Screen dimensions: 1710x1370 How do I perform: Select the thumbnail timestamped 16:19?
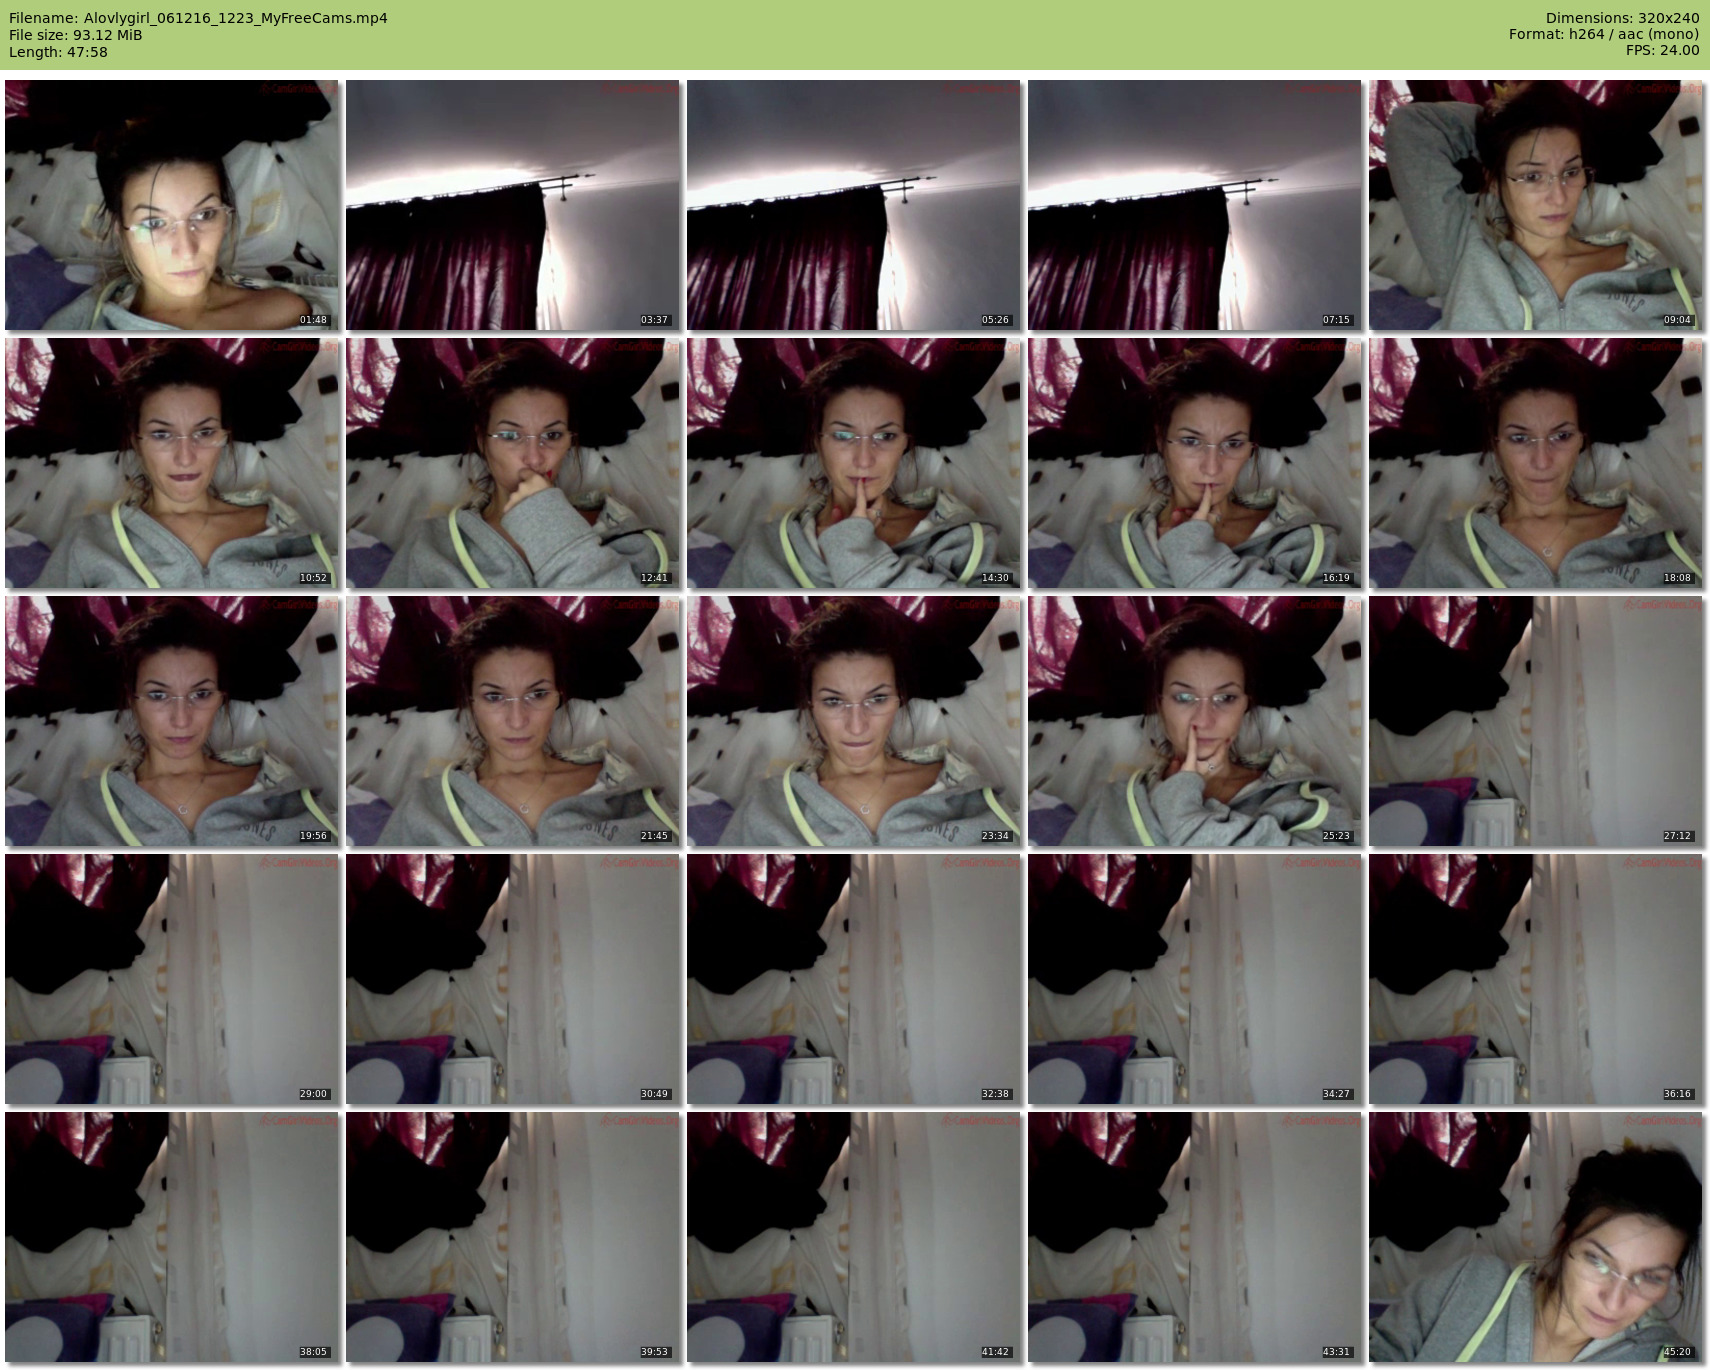pyautogui.click(x=1195, y=463)
